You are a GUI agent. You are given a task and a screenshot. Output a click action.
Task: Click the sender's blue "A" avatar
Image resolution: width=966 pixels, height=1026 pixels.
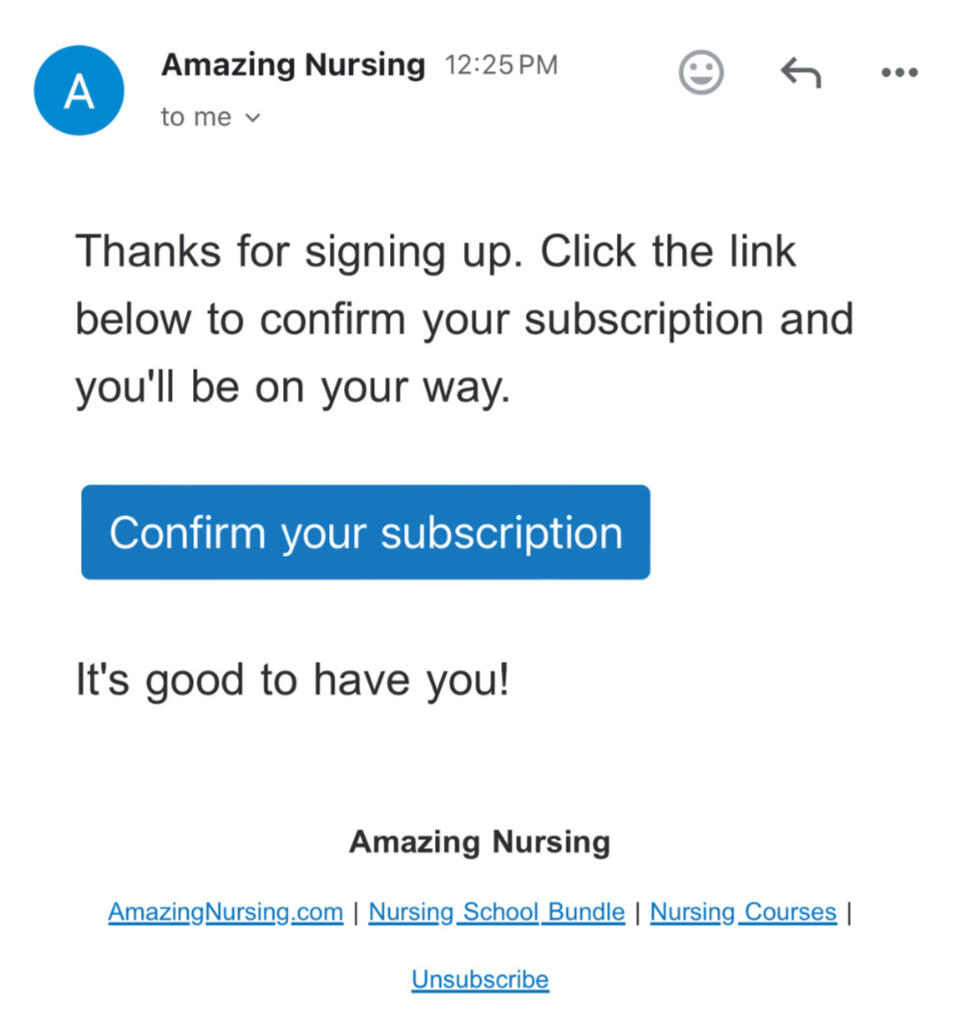[x=79, y=90]
